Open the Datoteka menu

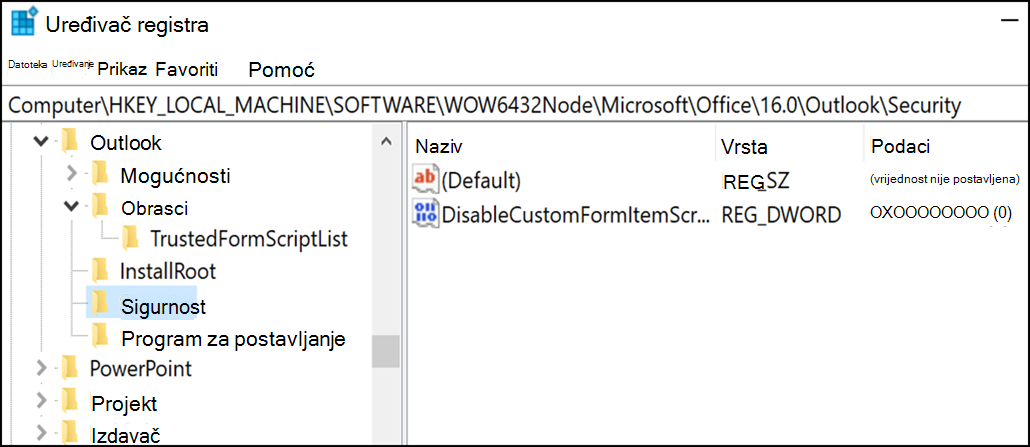28,64
